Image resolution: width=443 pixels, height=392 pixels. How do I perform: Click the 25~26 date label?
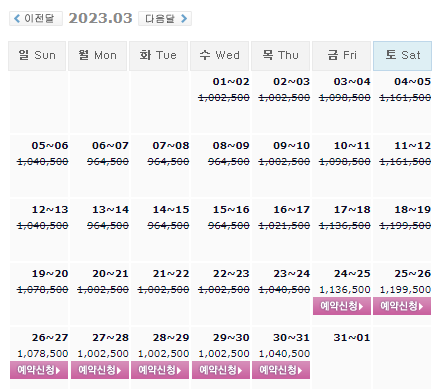tap(412, 274)
